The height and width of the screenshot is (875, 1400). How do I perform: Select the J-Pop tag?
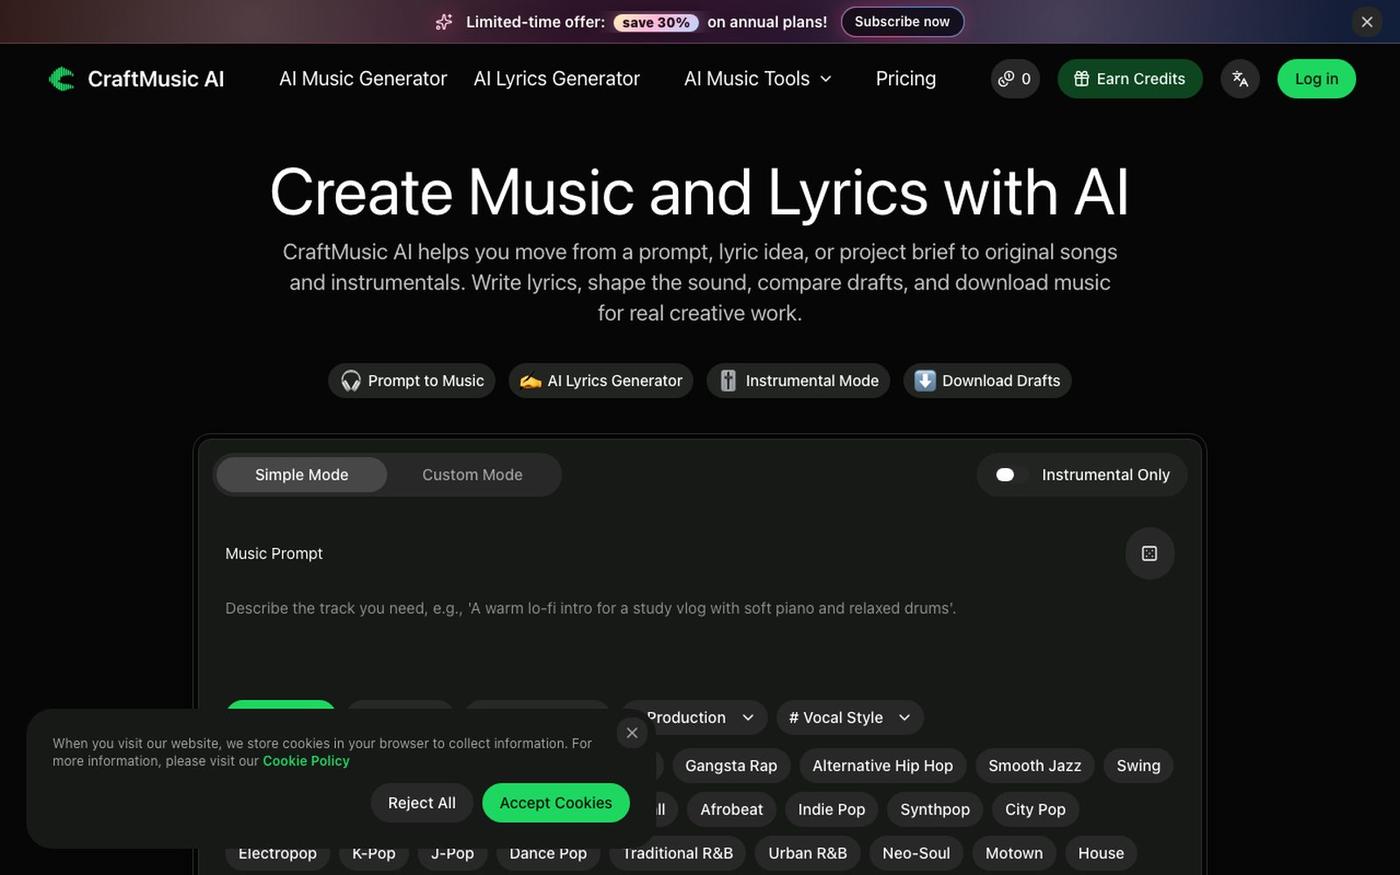point(452,853)
